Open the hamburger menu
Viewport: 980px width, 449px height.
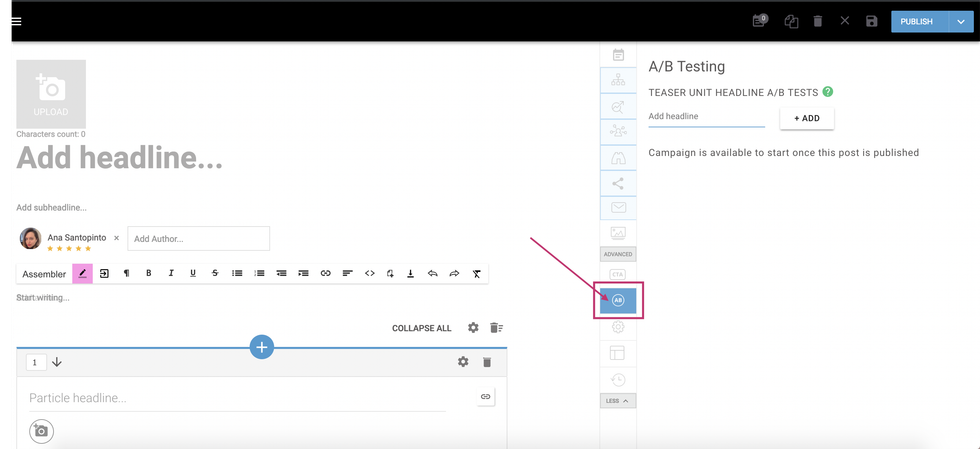click(15, 21)
